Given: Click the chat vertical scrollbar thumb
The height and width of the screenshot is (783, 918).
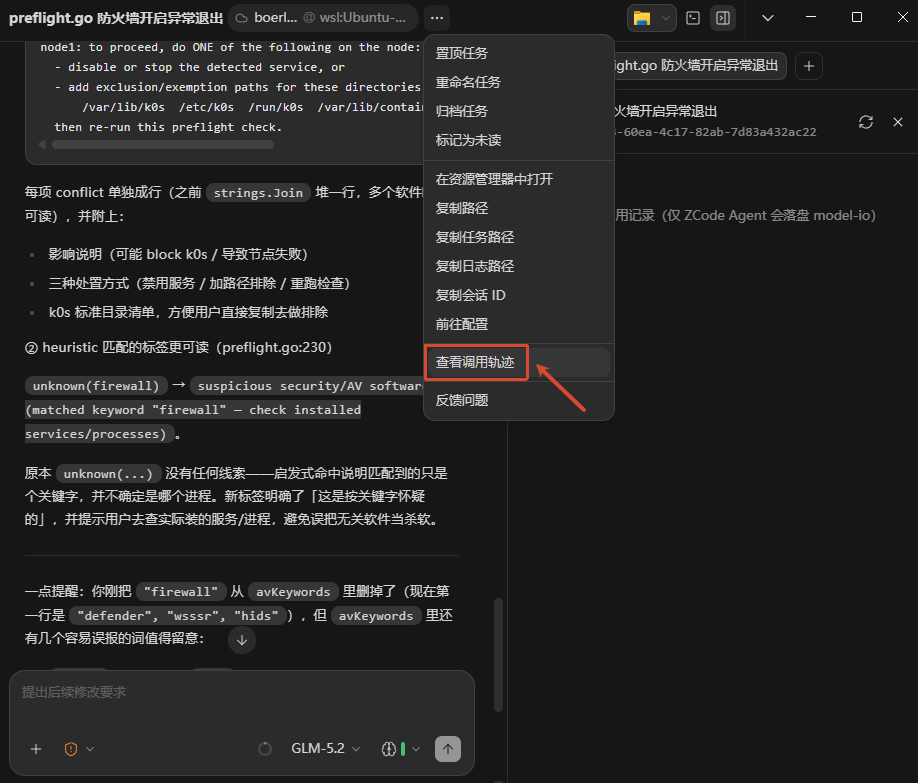Looking at the screenshot, I should point(498,655).
